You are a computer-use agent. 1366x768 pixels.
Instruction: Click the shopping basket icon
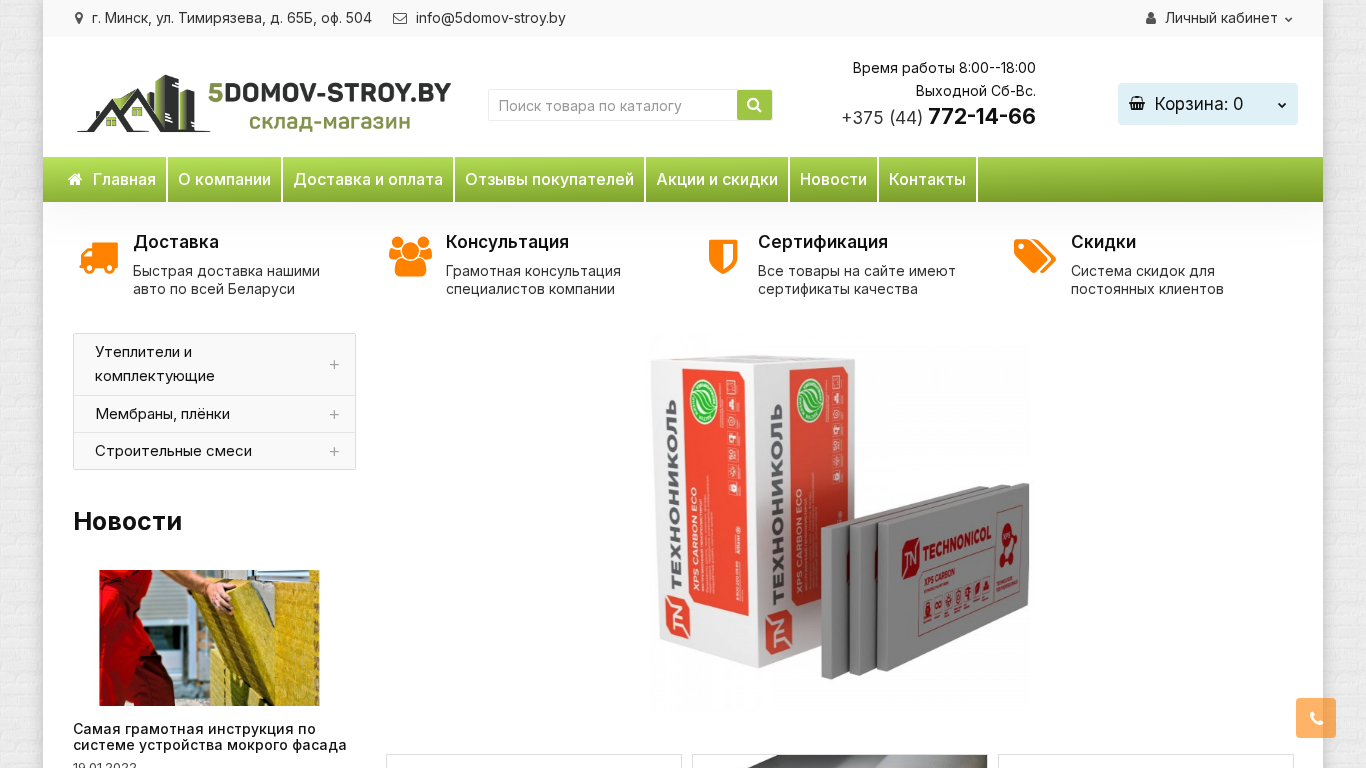(1137, 104)
